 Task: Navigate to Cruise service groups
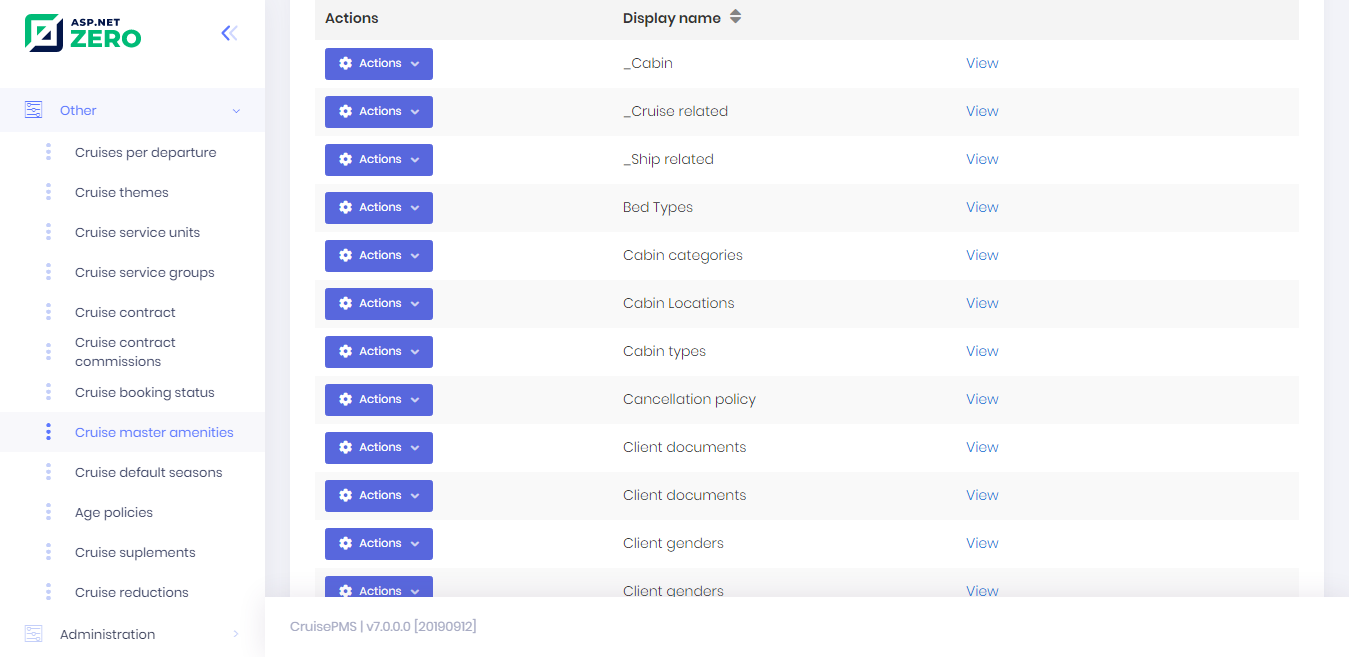coord(145,272)
